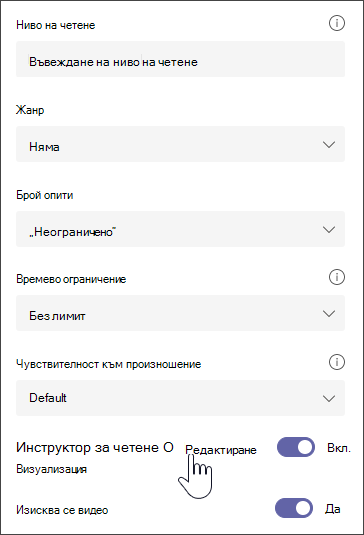Click chevron arrow in Времево ограничение field
Image resolution: width=364 pixels, height=535 pixels.
click(329, 314)
